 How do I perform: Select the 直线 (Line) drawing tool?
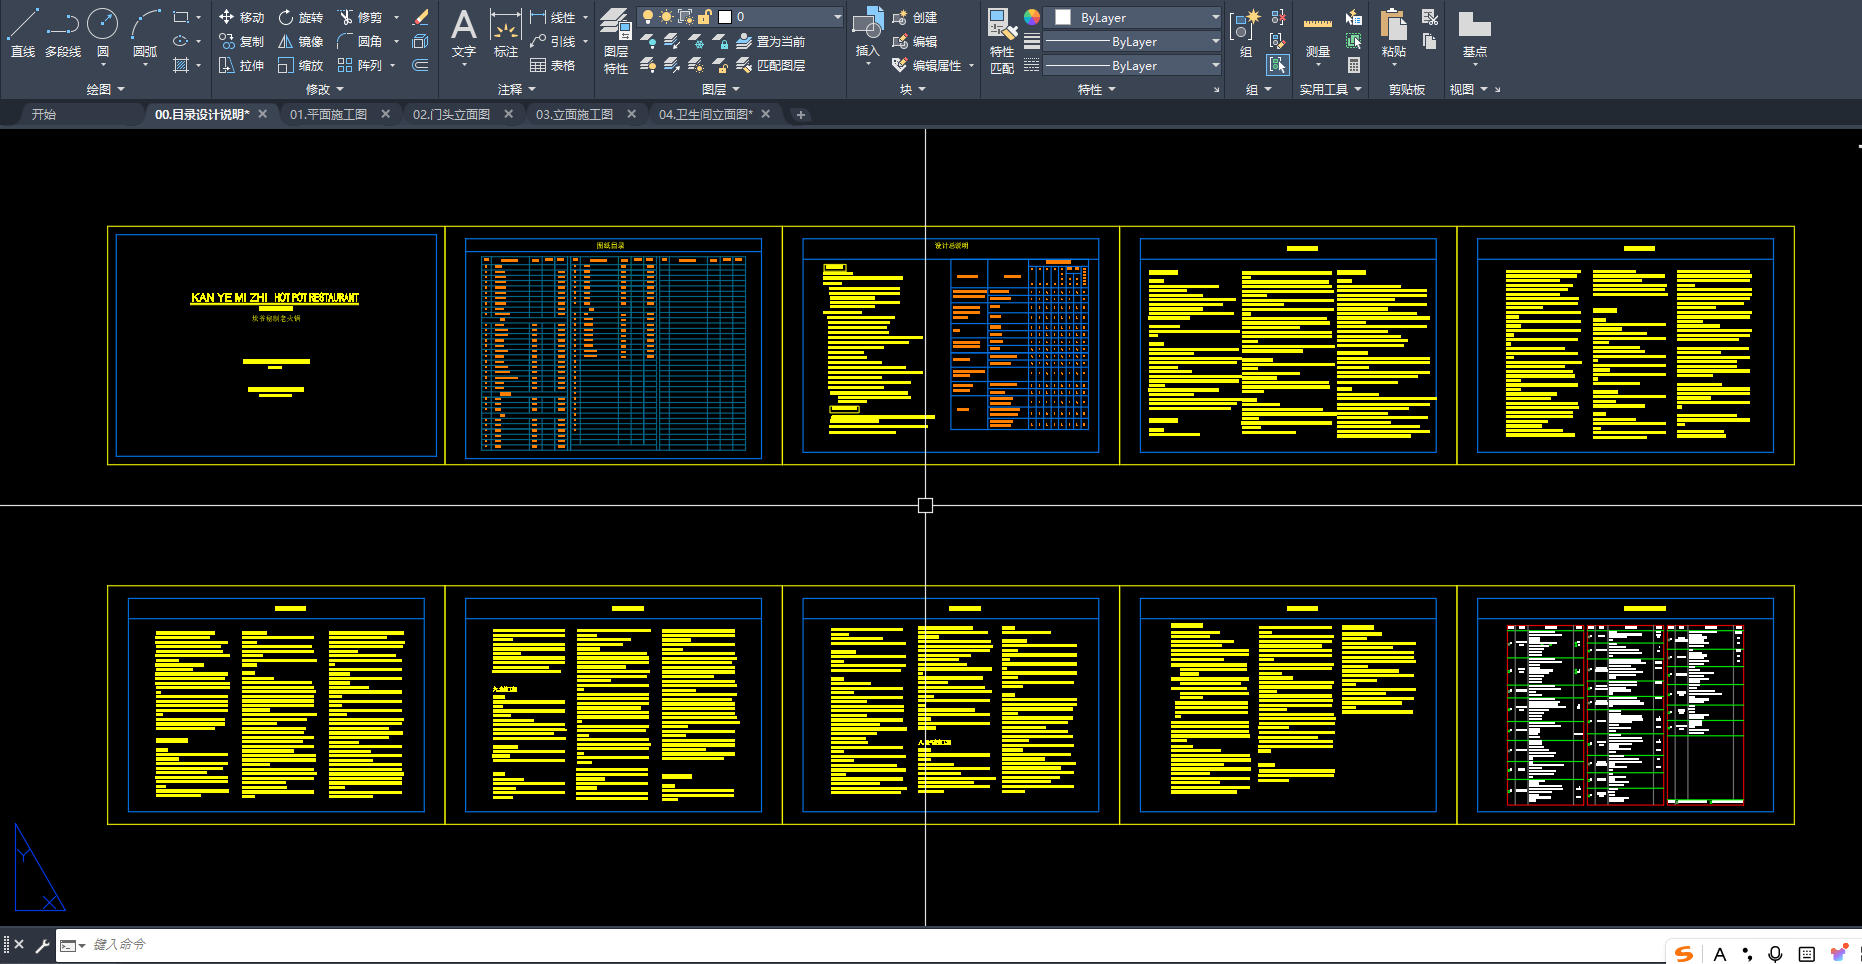tap(22, 32)
